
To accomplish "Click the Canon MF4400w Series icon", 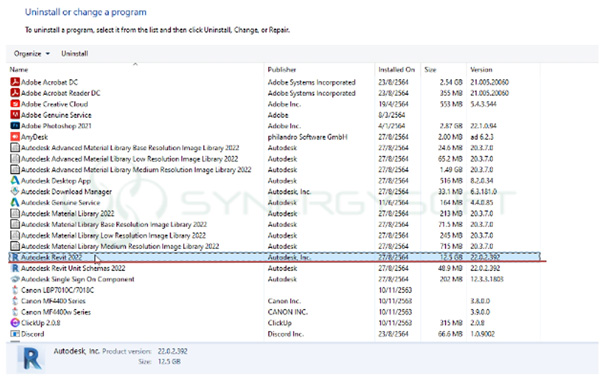I will click(x=15, y=312).
